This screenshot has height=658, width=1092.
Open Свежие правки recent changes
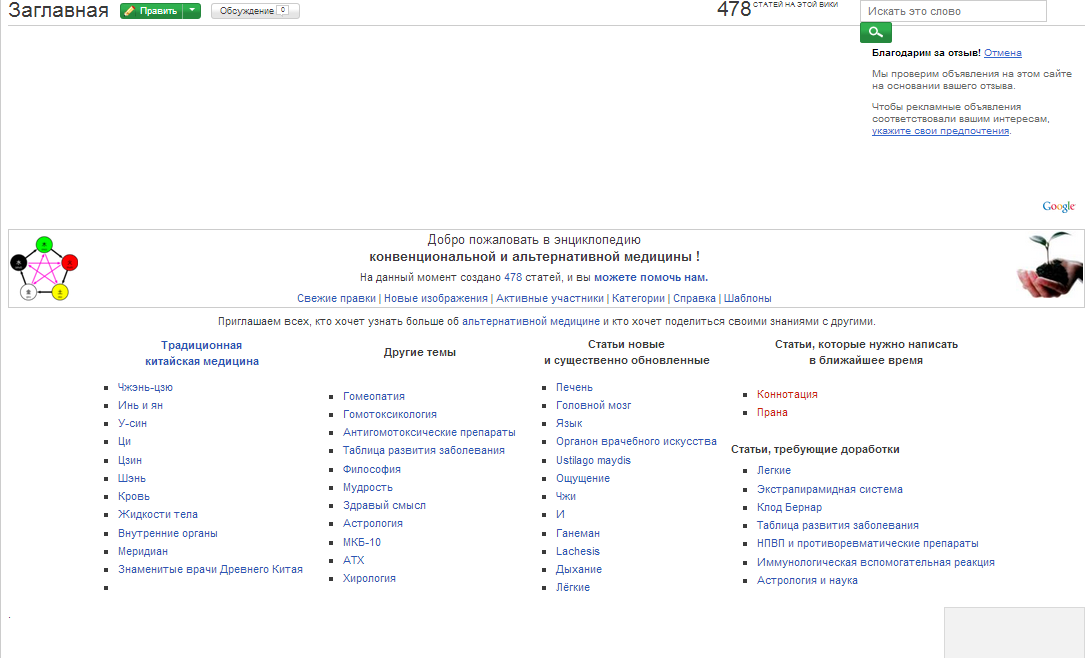pos(336,298)
